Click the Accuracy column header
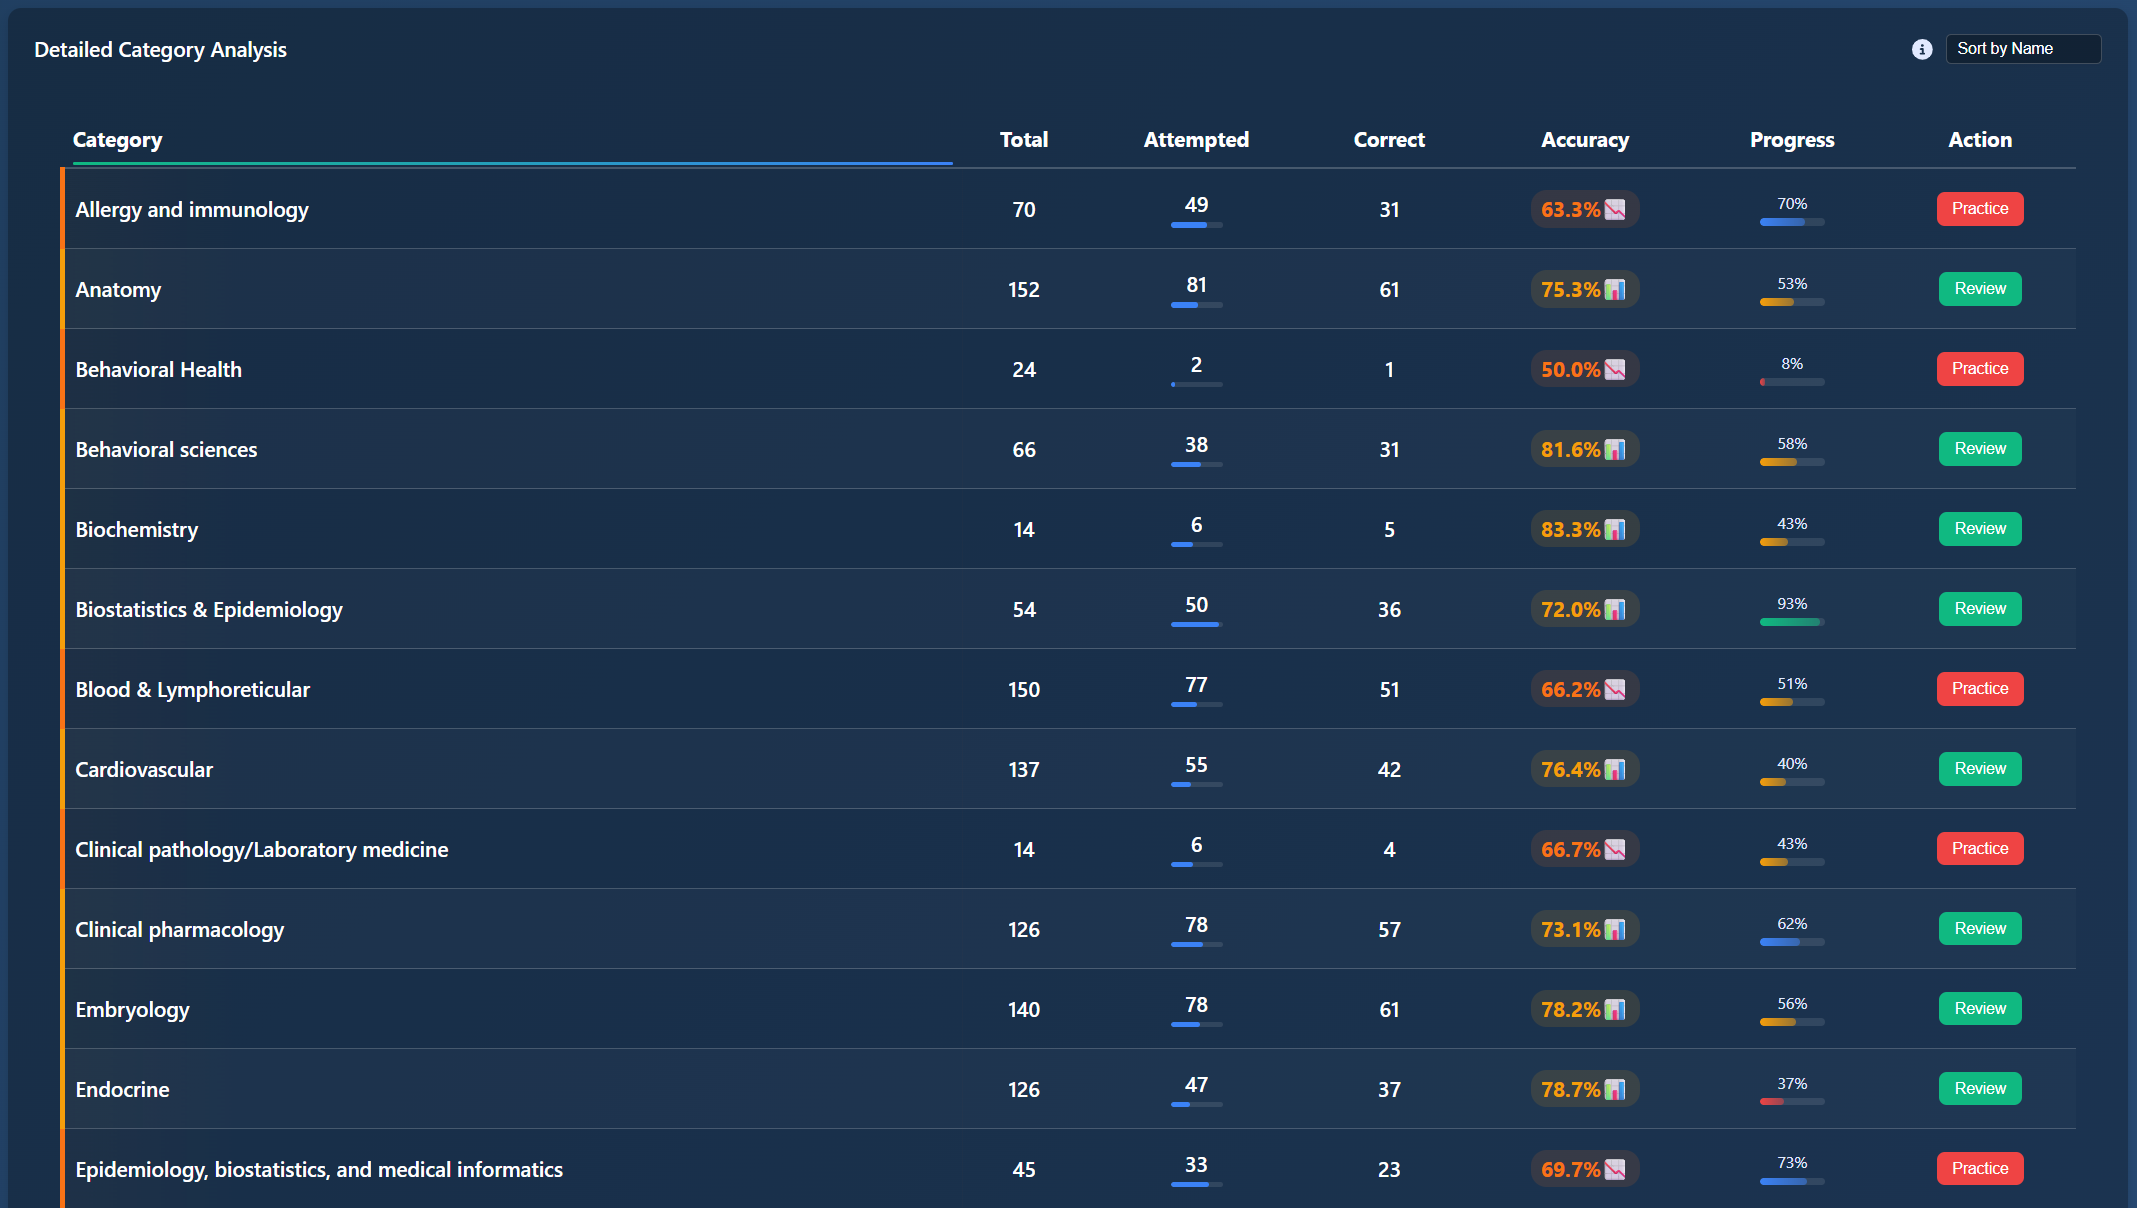Viewport: 2137px width, 1208px height. (1584, 140)
